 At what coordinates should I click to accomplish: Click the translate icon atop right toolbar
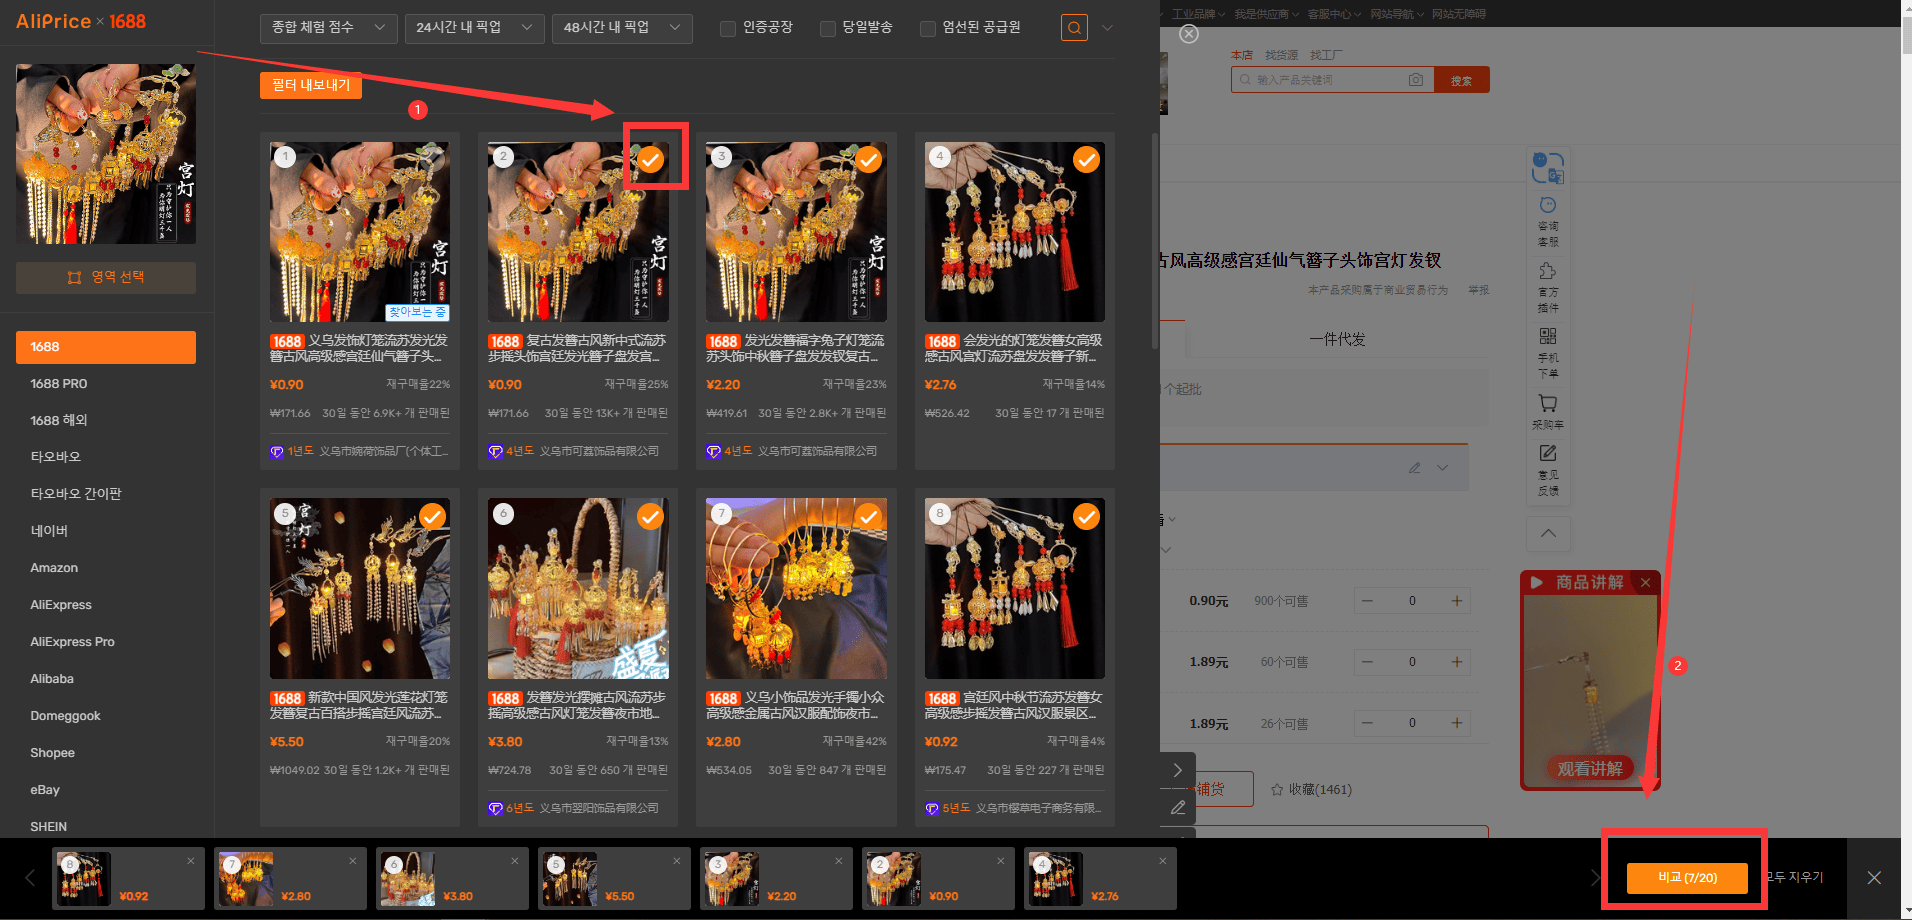[x=1548, y=168]
